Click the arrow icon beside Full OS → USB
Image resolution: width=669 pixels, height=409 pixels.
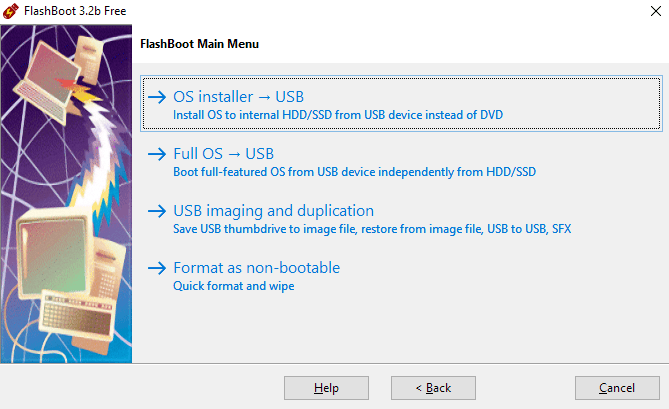pyautogui.click(x=157, y=154)
